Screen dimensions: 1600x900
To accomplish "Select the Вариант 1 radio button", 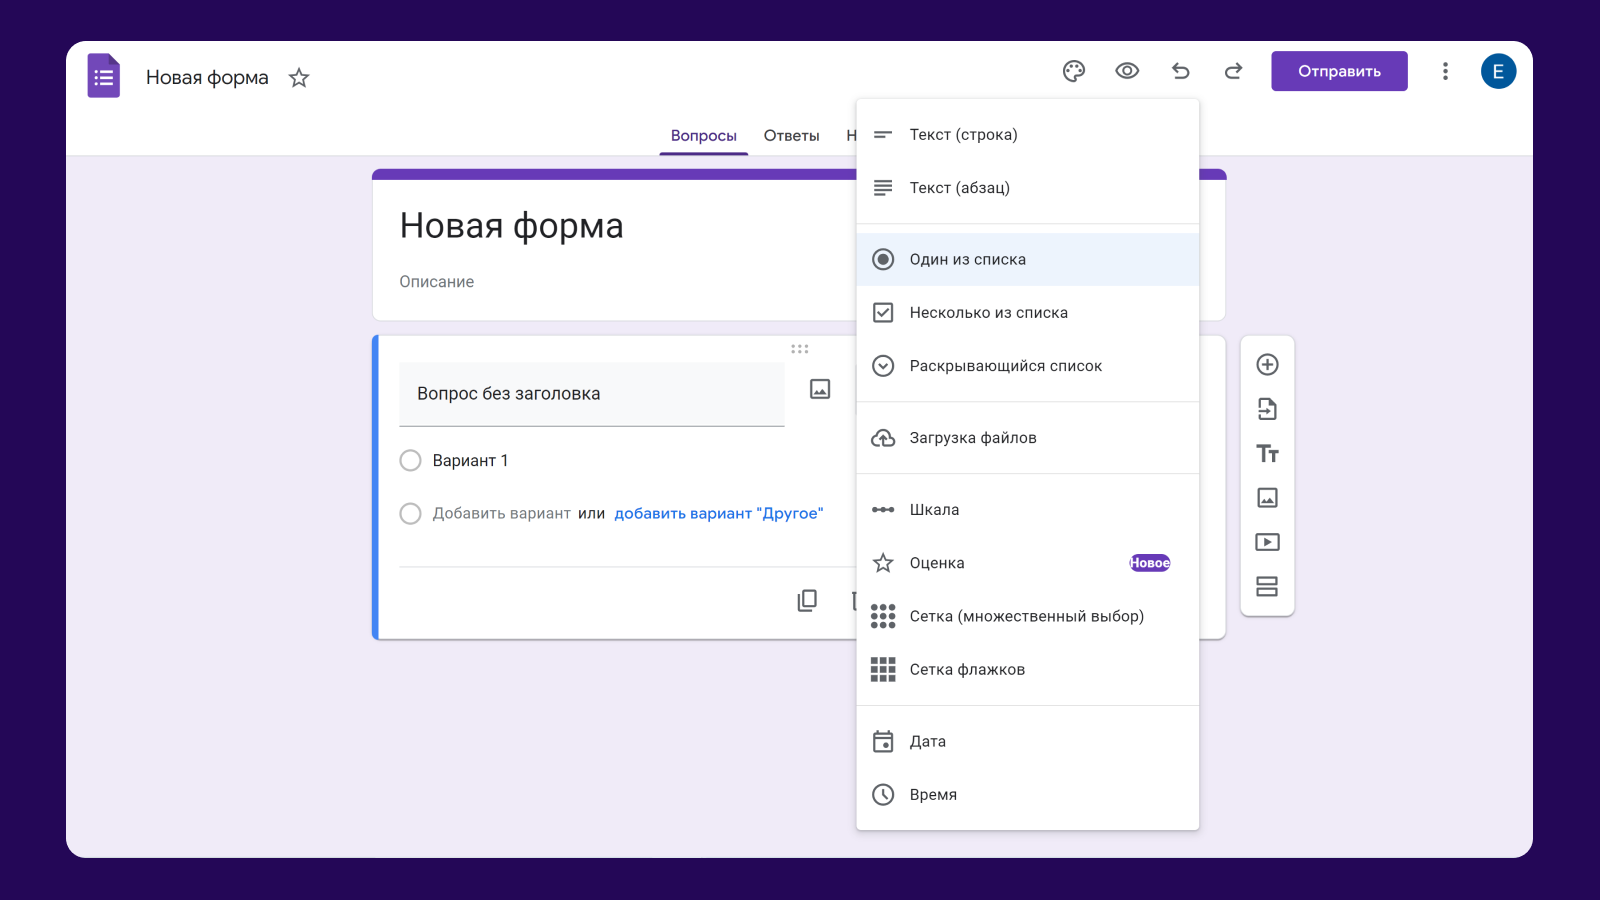I will click(410, 460).
